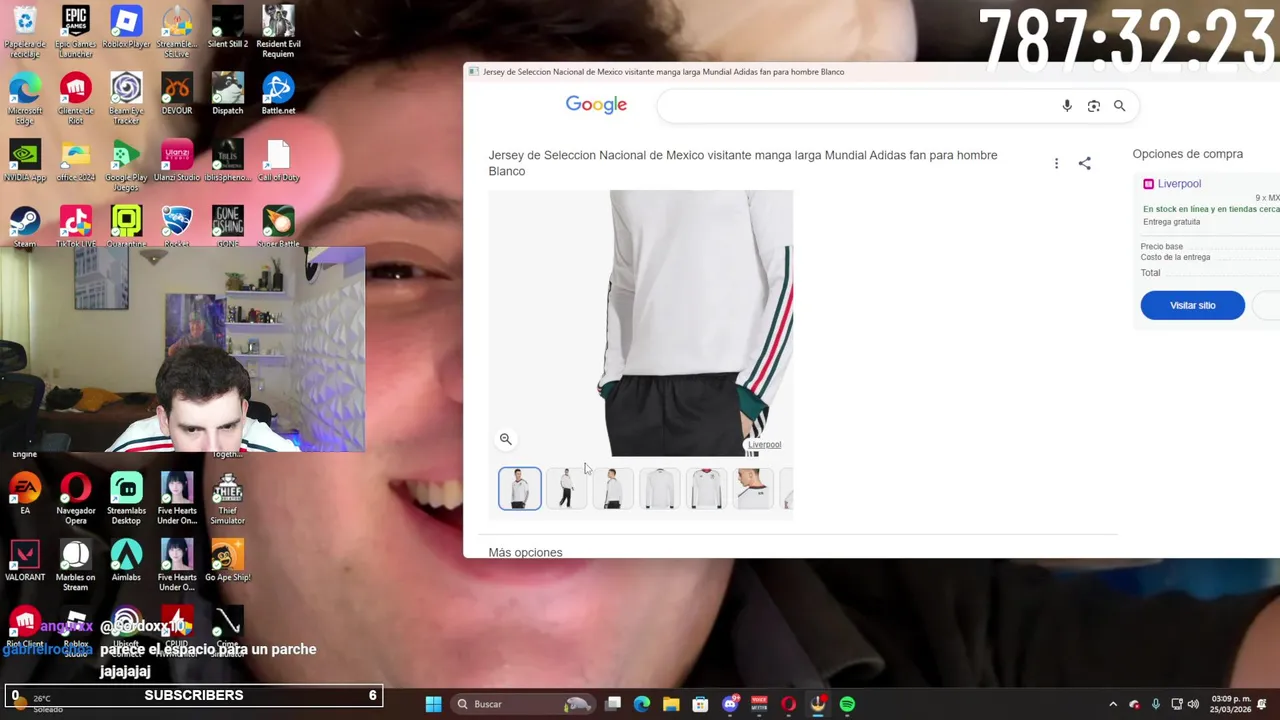Click the Visitar sitio button
This screenshot has width=1280, height=720.
(1193, 305)
